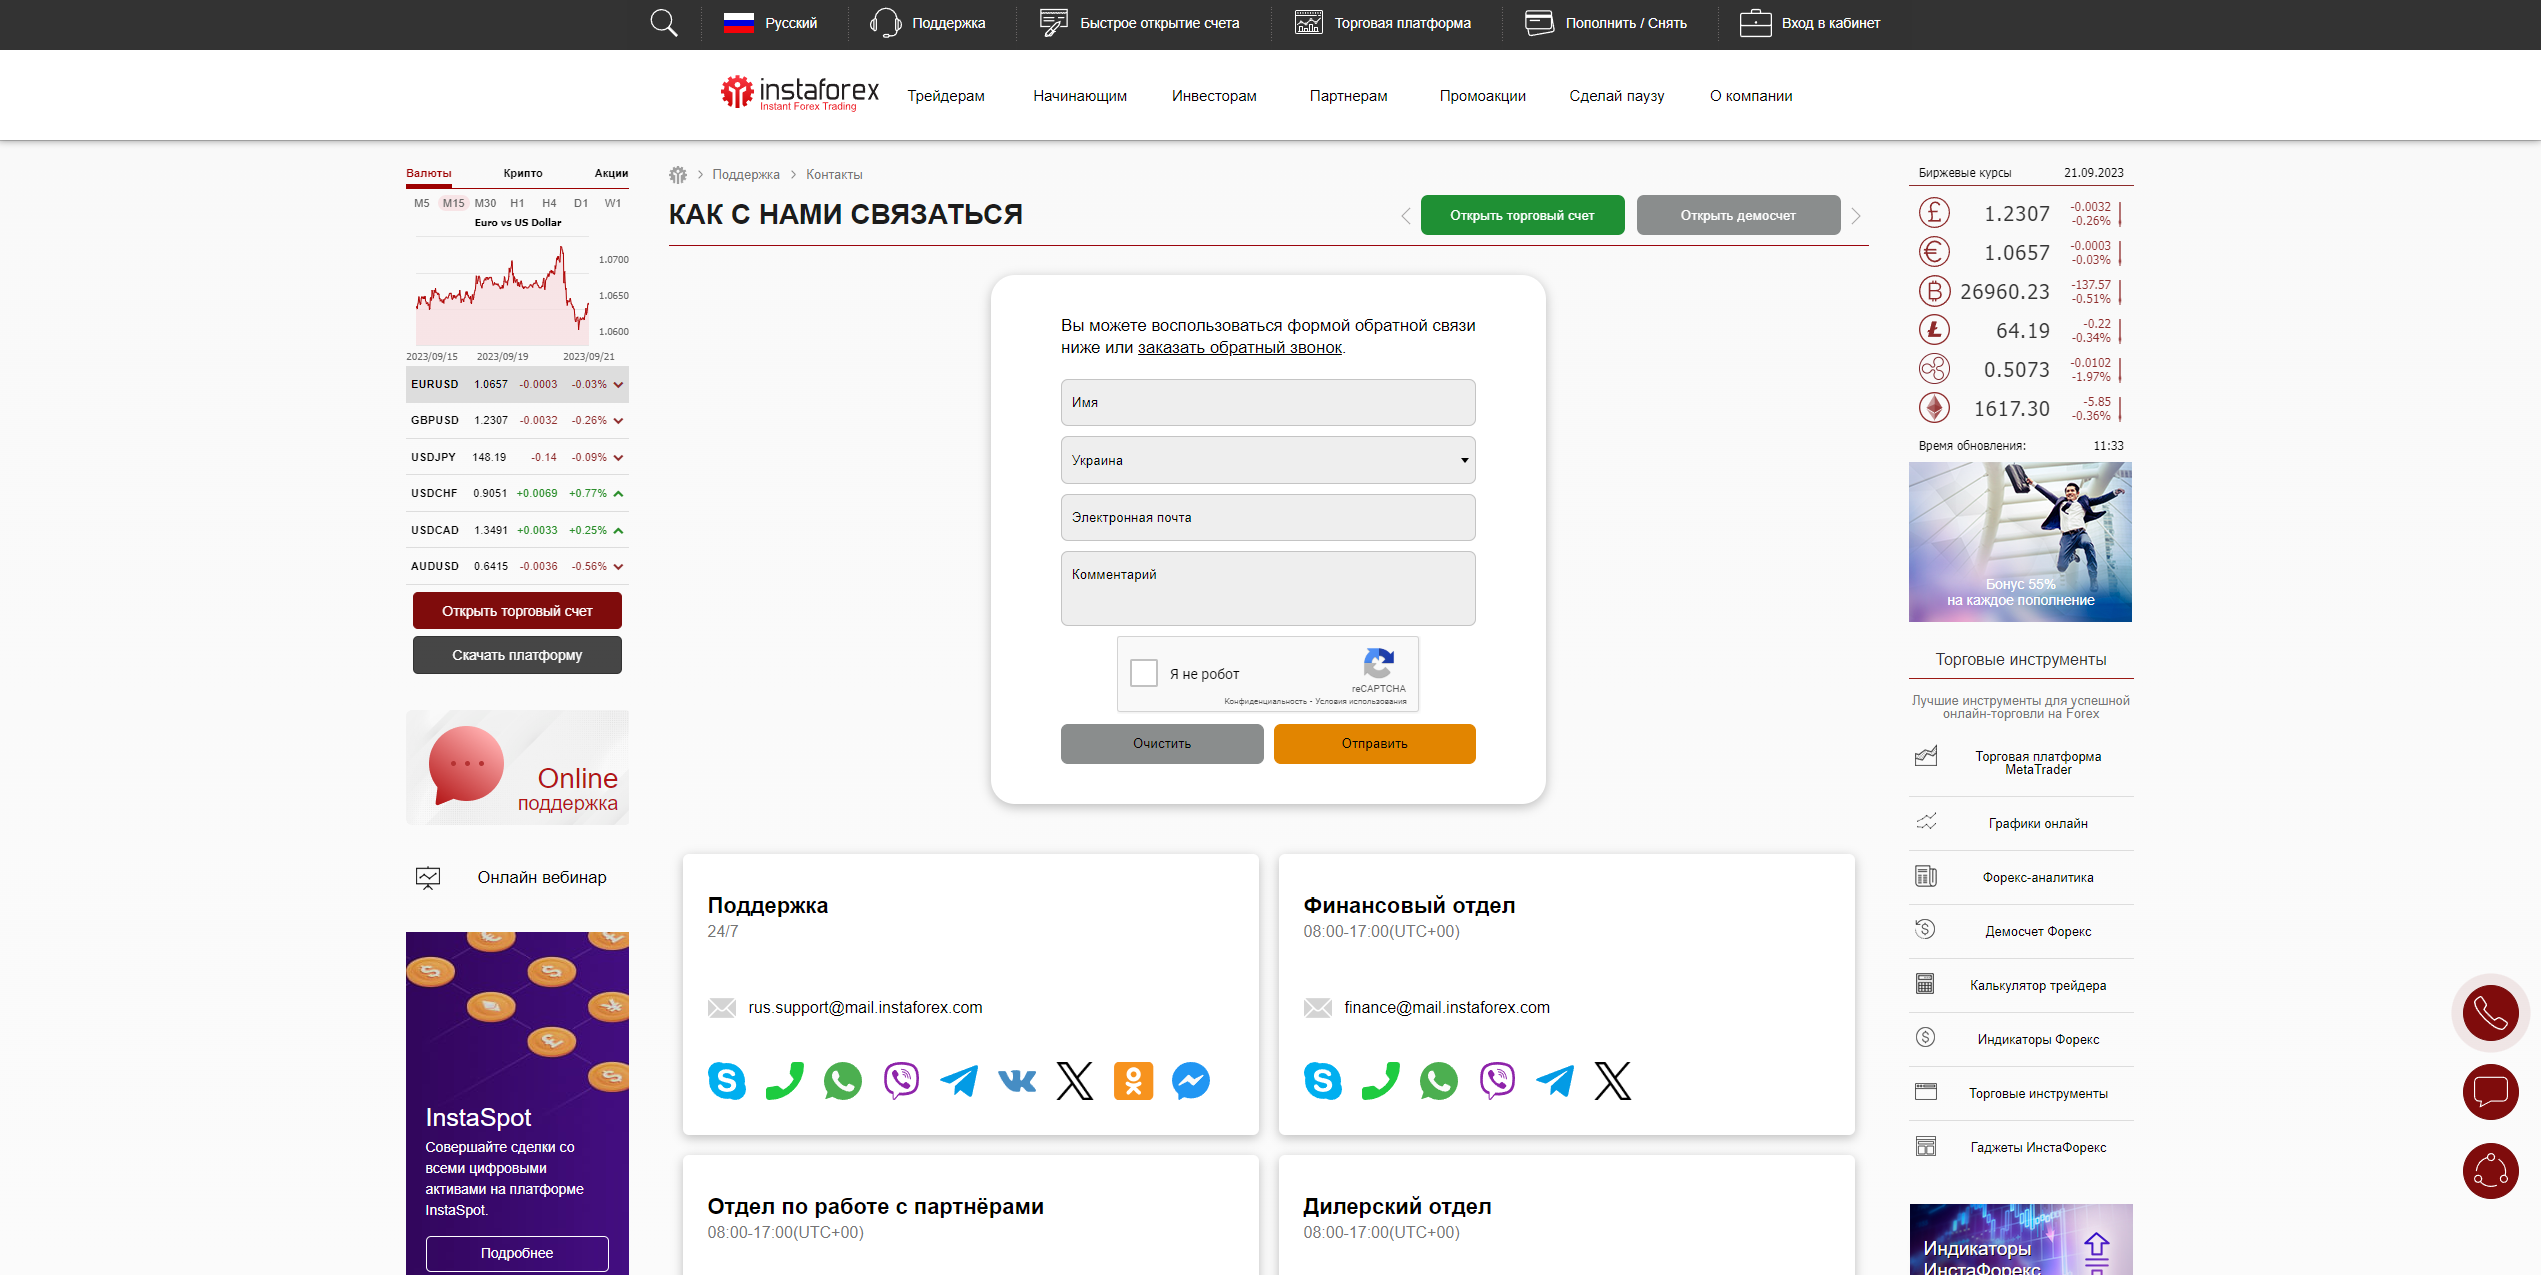Open Skype contact for support department
Screen dimensions: 2541x1275
(x=727, y=1080)
